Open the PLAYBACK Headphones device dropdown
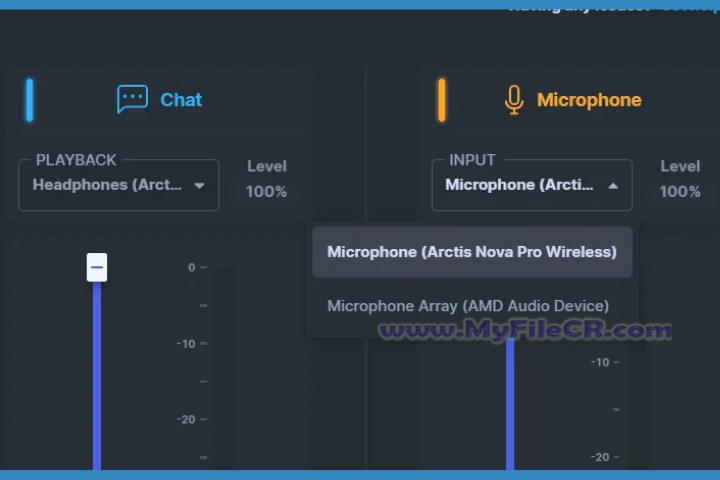720x480 pixels. point(108,185)
